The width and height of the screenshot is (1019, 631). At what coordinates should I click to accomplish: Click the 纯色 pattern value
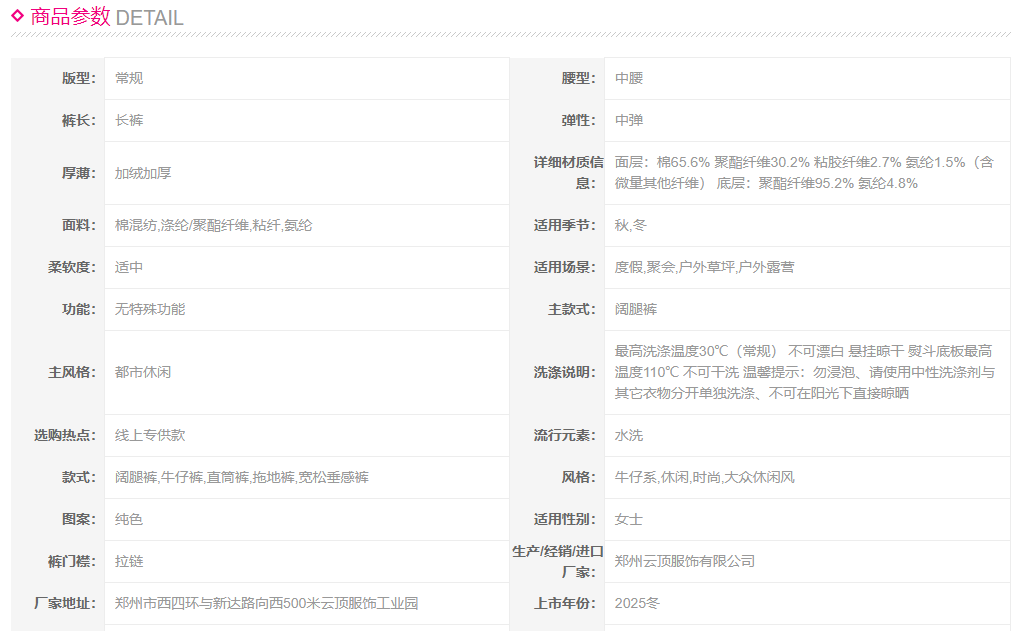(129, 519)
